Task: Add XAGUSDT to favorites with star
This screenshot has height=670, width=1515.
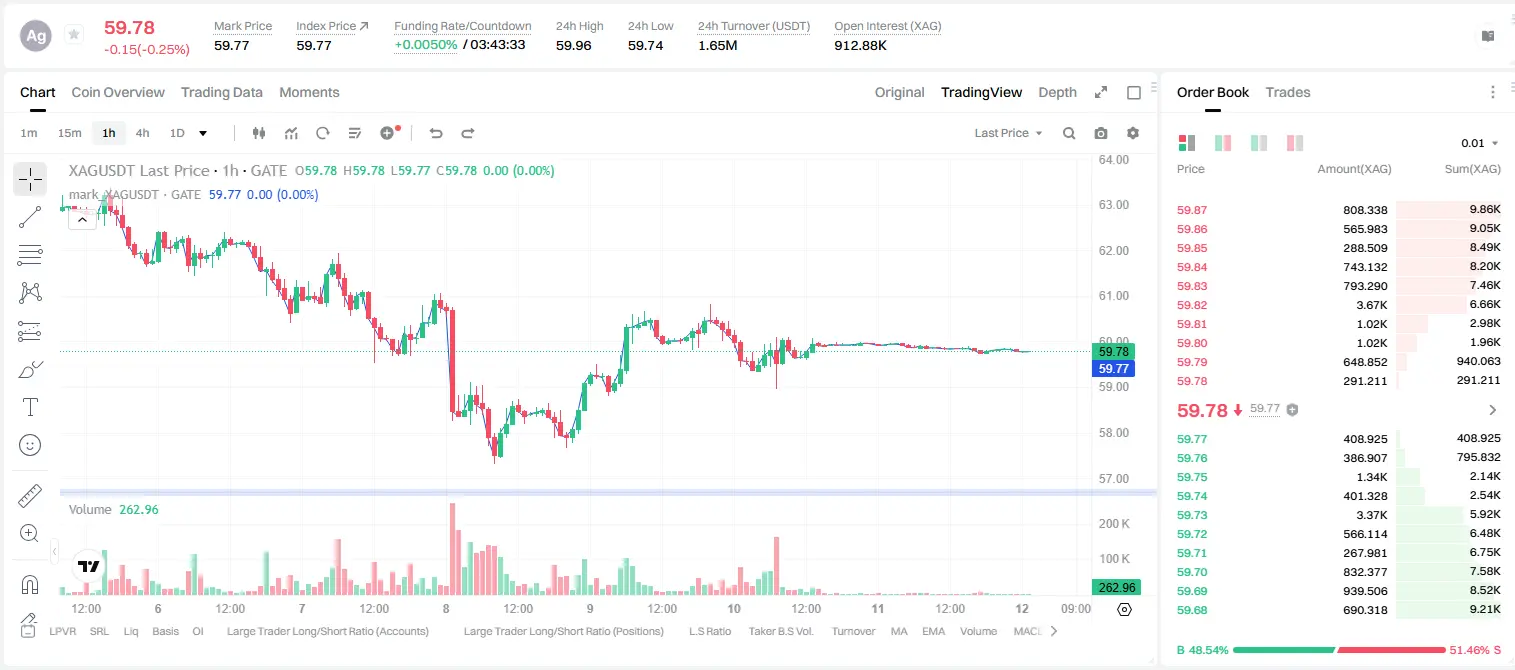Action: click(x=74, y=35)
